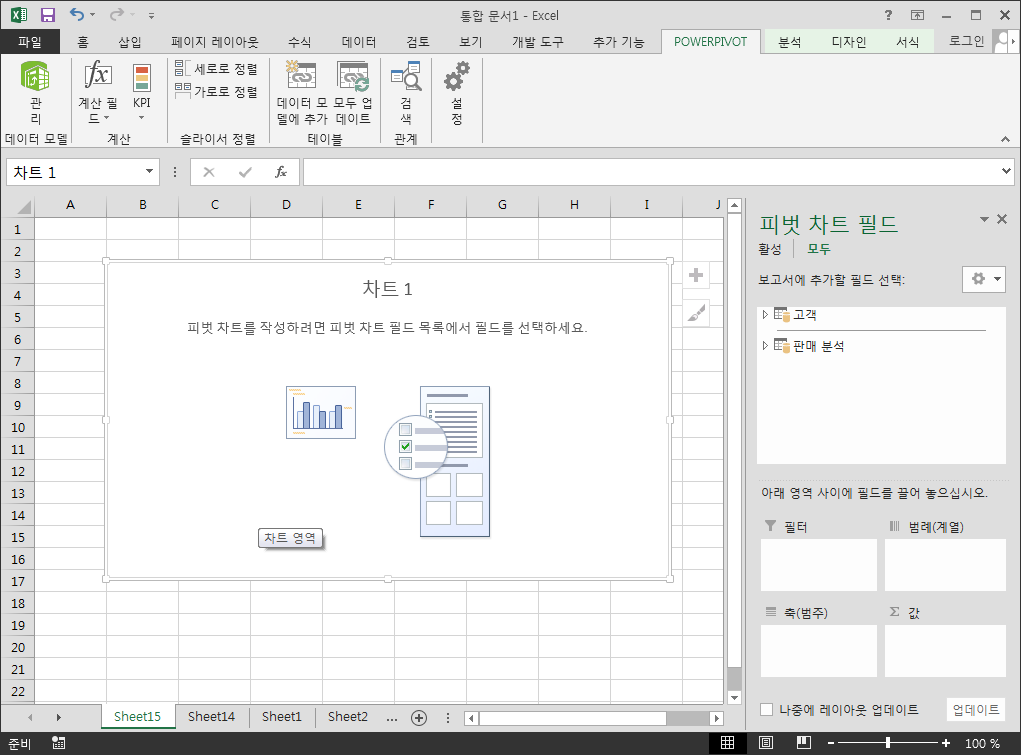Click the formula bar Enter checkmark icon
The width and height of the screenshot is (1021, 755).
point(245,172)
